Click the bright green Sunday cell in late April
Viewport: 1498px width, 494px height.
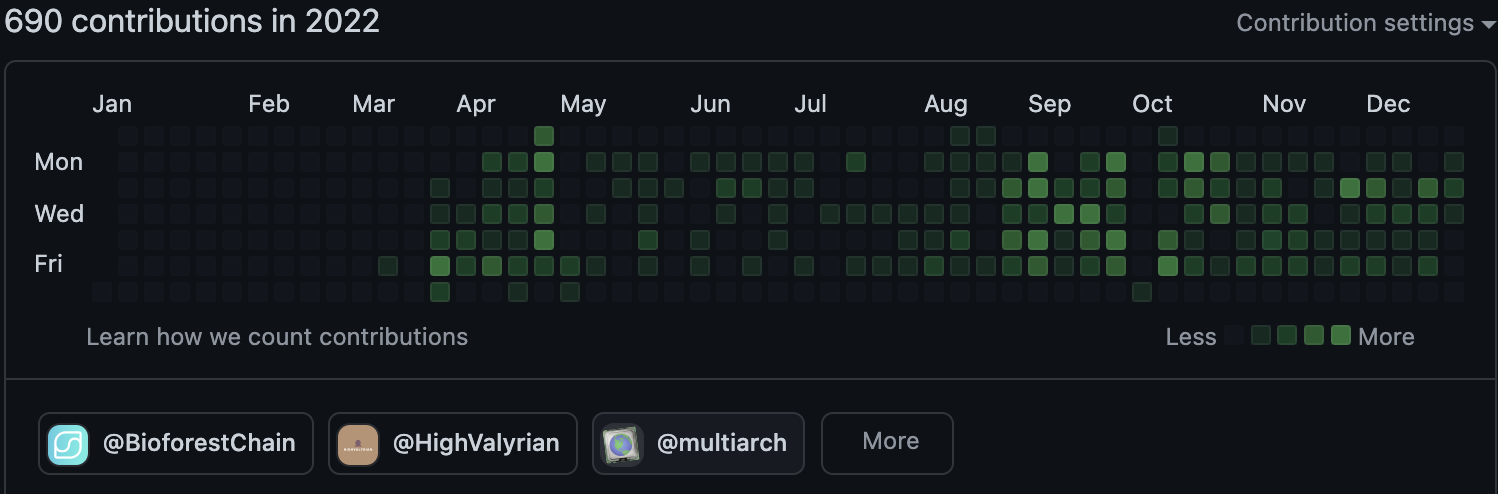(544, 135)
